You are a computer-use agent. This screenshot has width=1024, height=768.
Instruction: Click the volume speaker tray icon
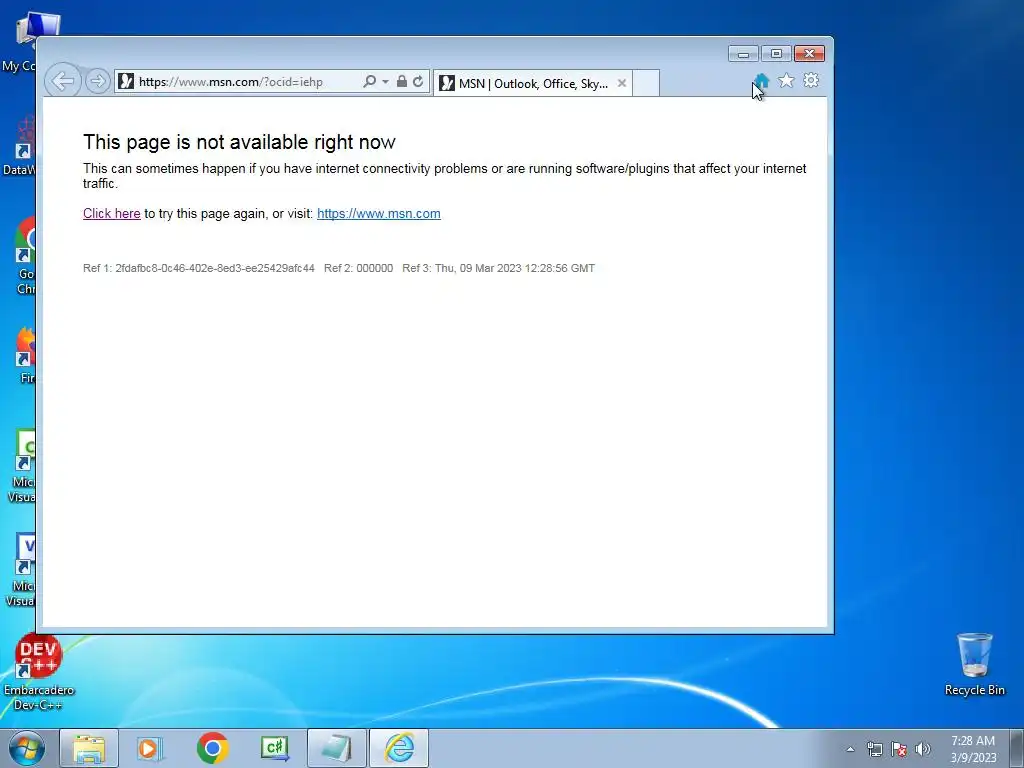click(x=923, y=749)
